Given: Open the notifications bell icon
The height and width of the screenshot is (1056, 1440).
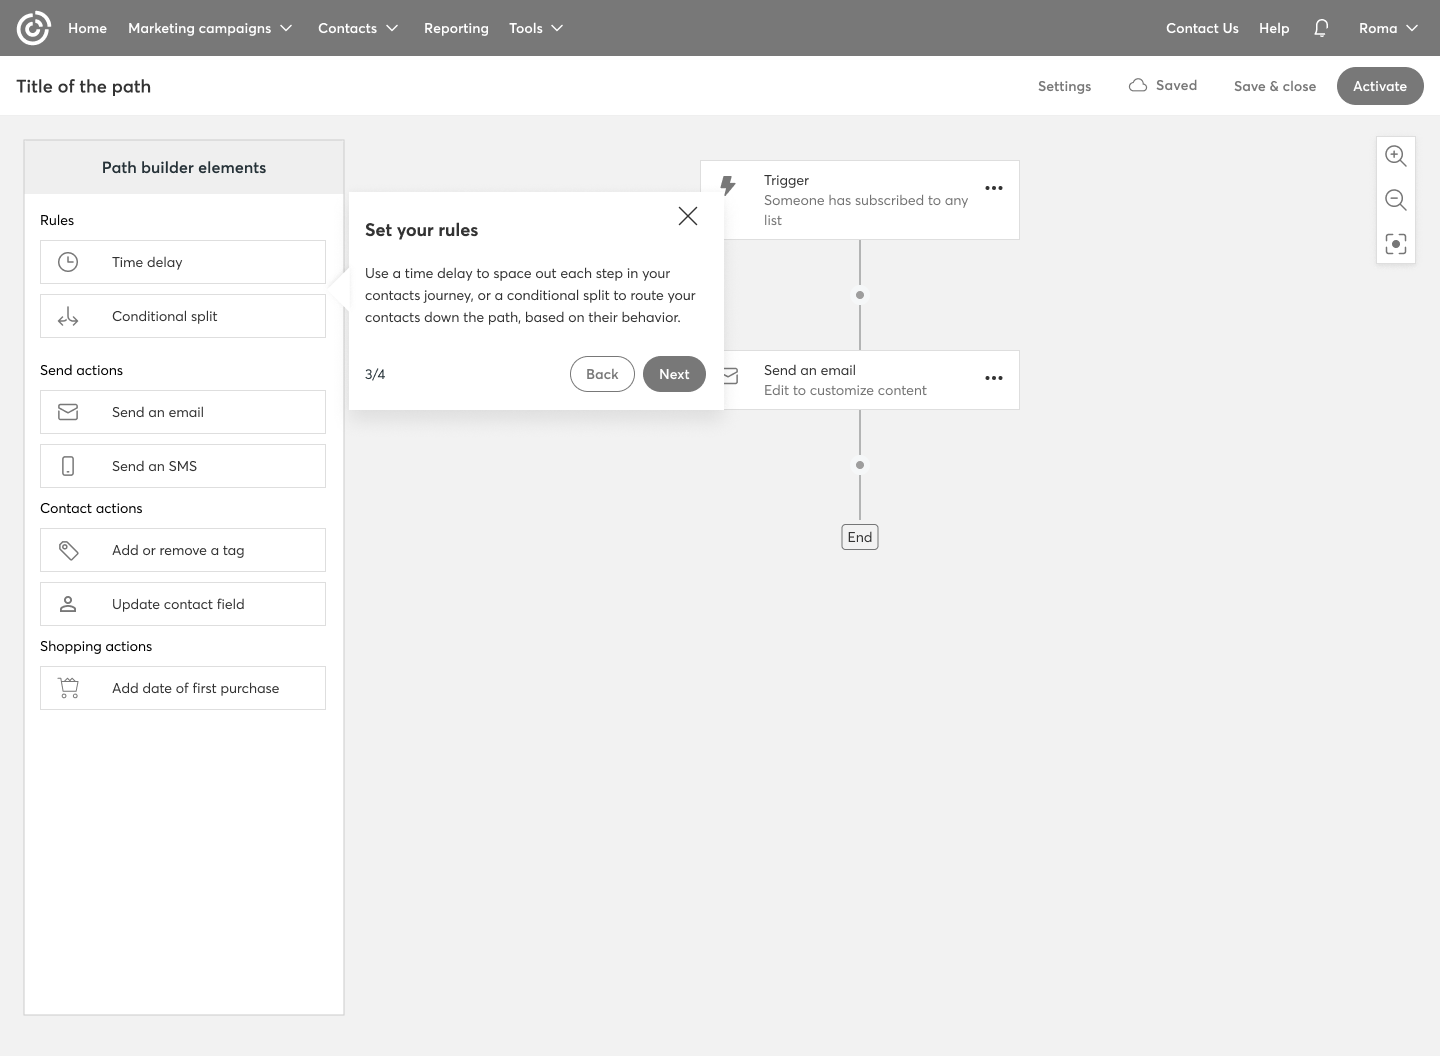Looking at the screenshot, I should (1321, 28).
